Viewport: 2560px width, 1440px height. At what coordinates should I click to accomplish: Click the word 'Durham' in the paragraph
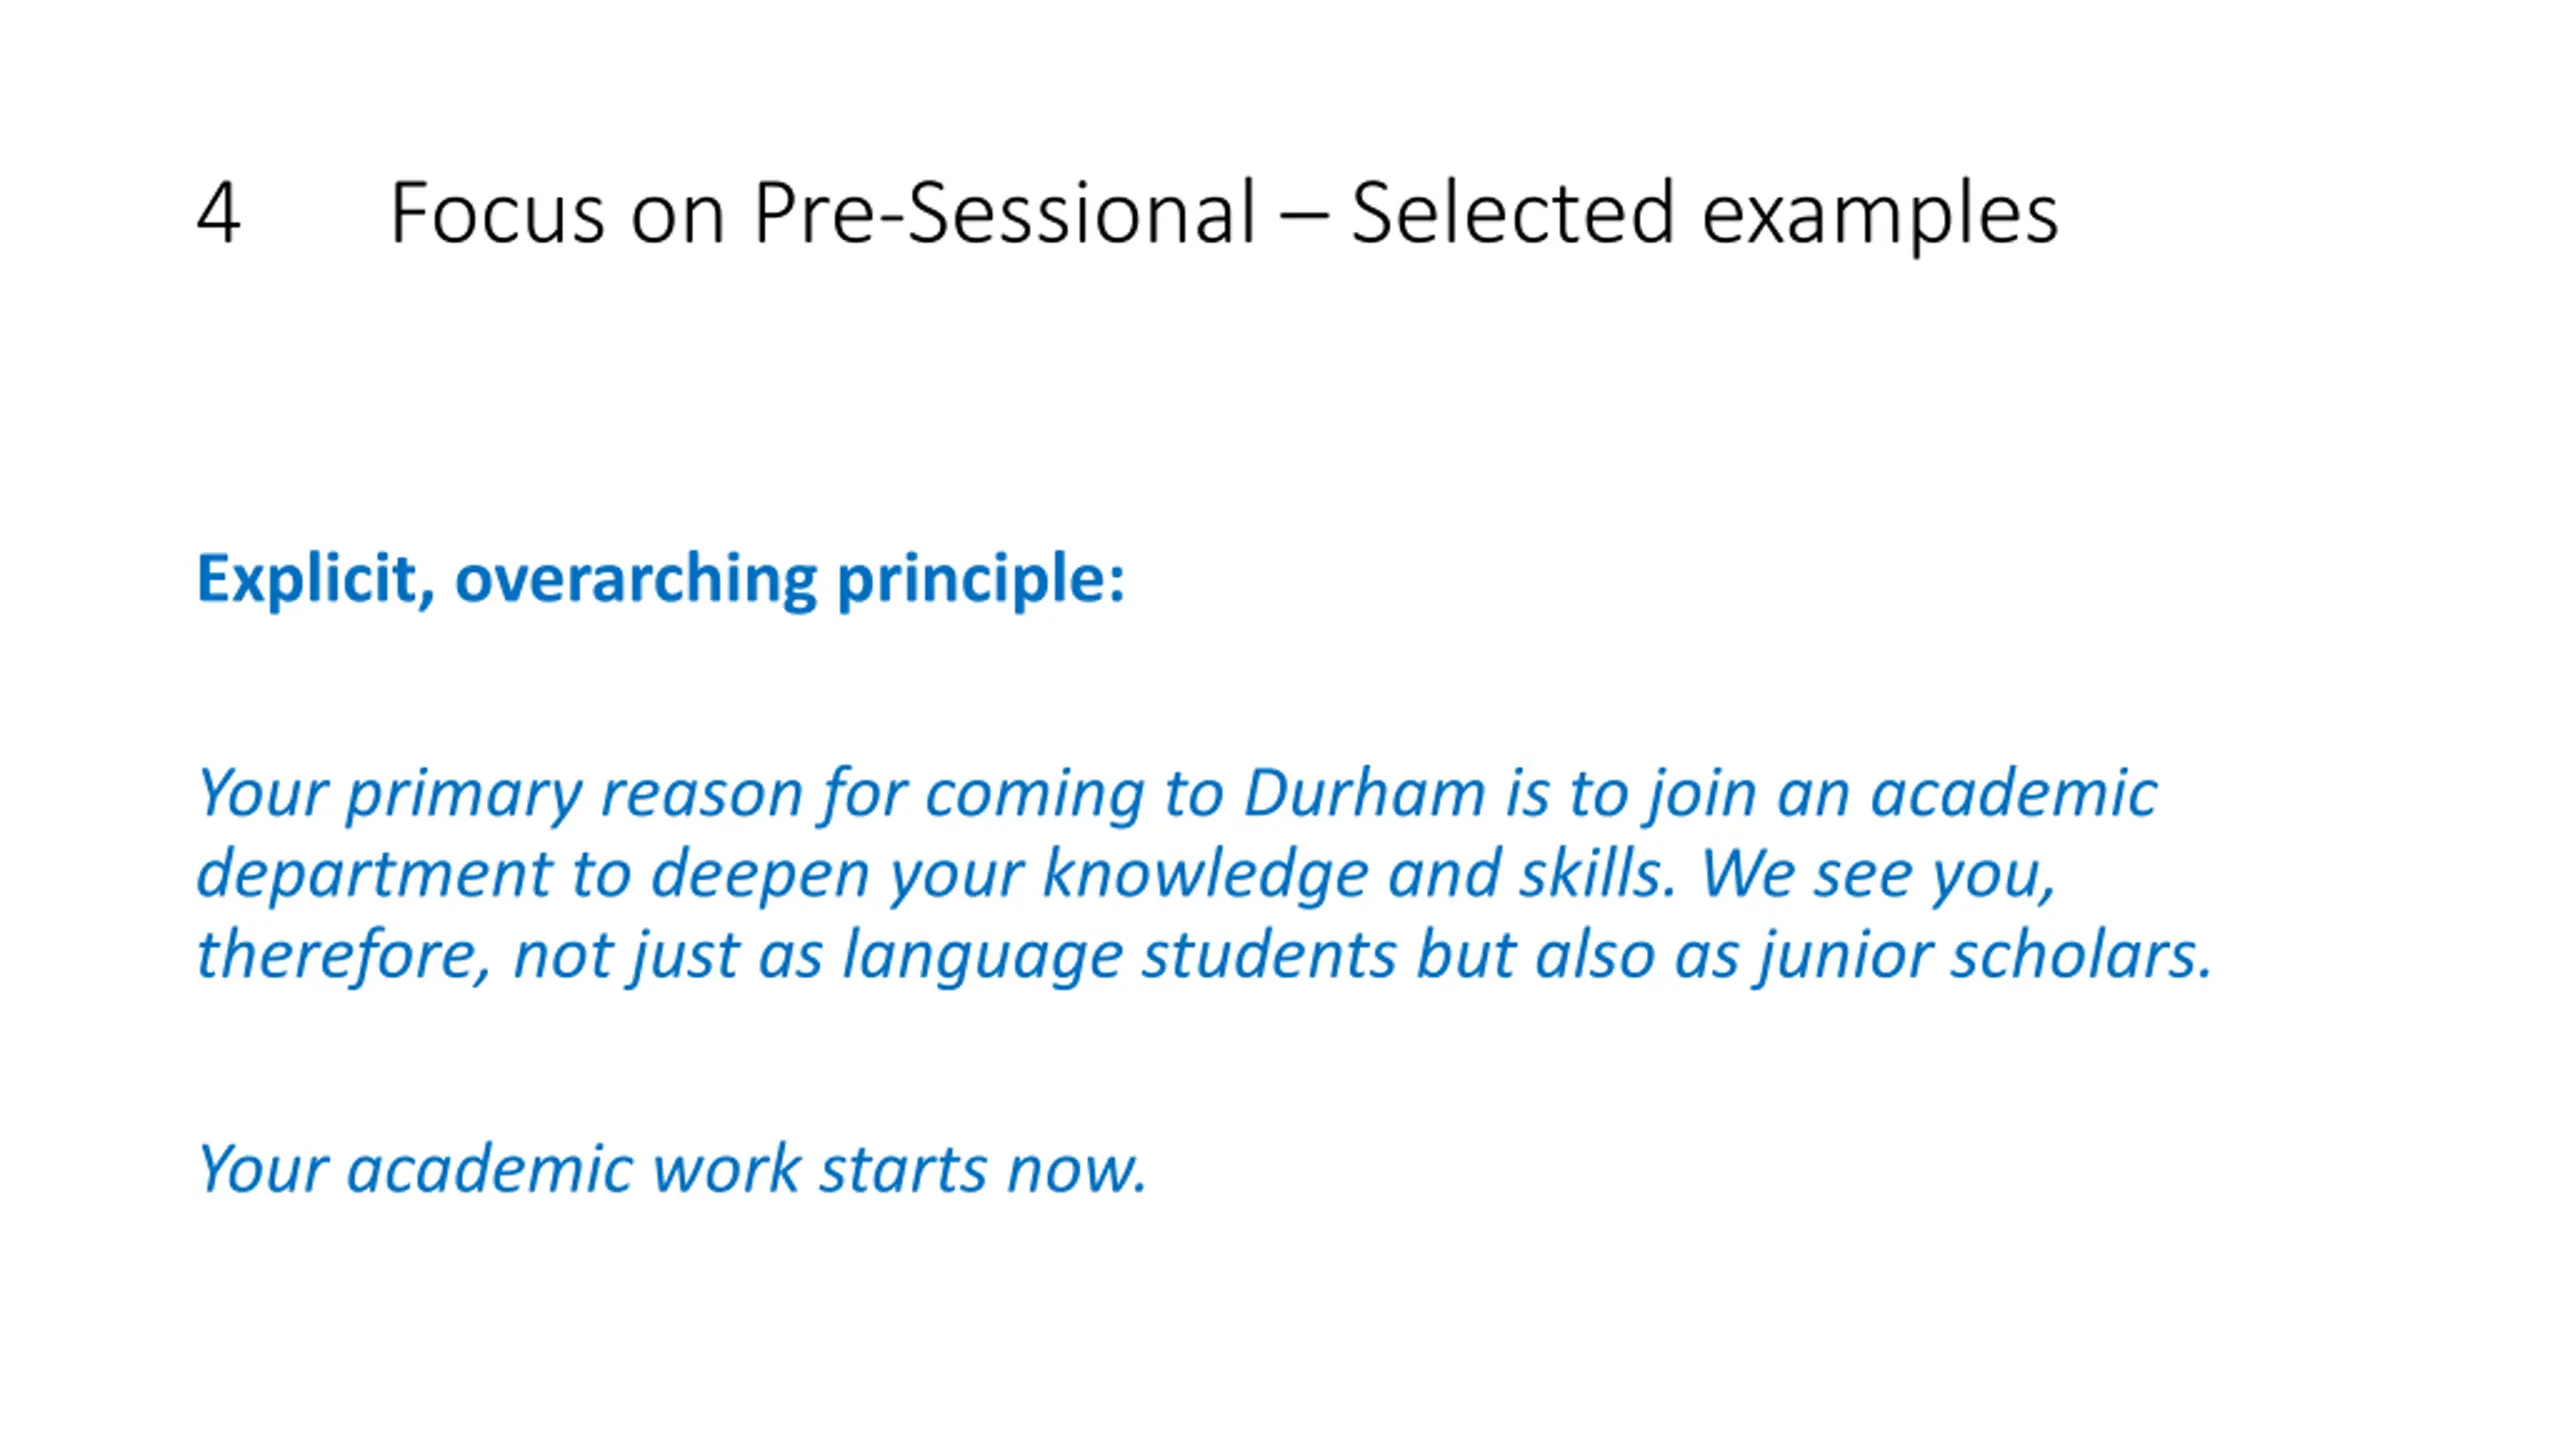1364,793
